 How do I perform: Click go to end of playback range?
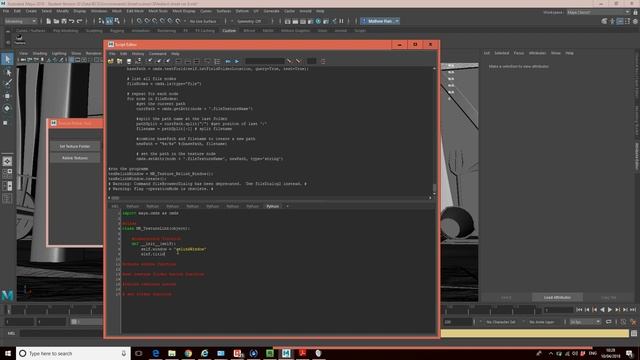[x=633, y=310]
